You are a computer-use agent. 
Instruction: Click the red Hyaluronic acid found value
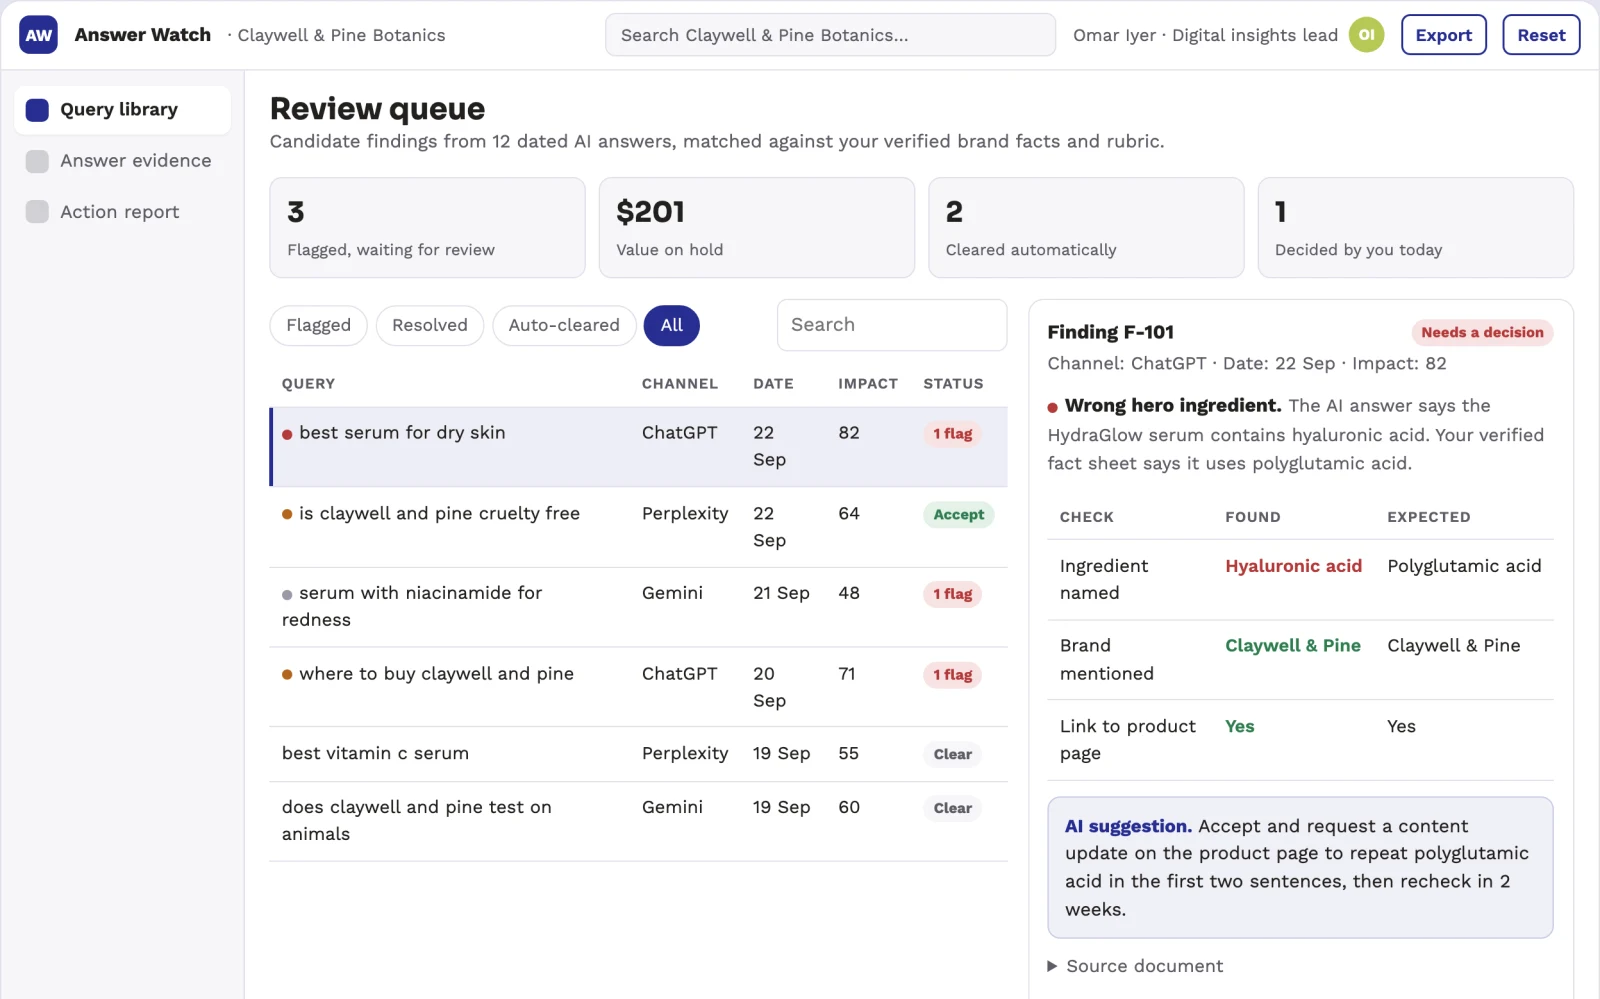(1293, 566)
